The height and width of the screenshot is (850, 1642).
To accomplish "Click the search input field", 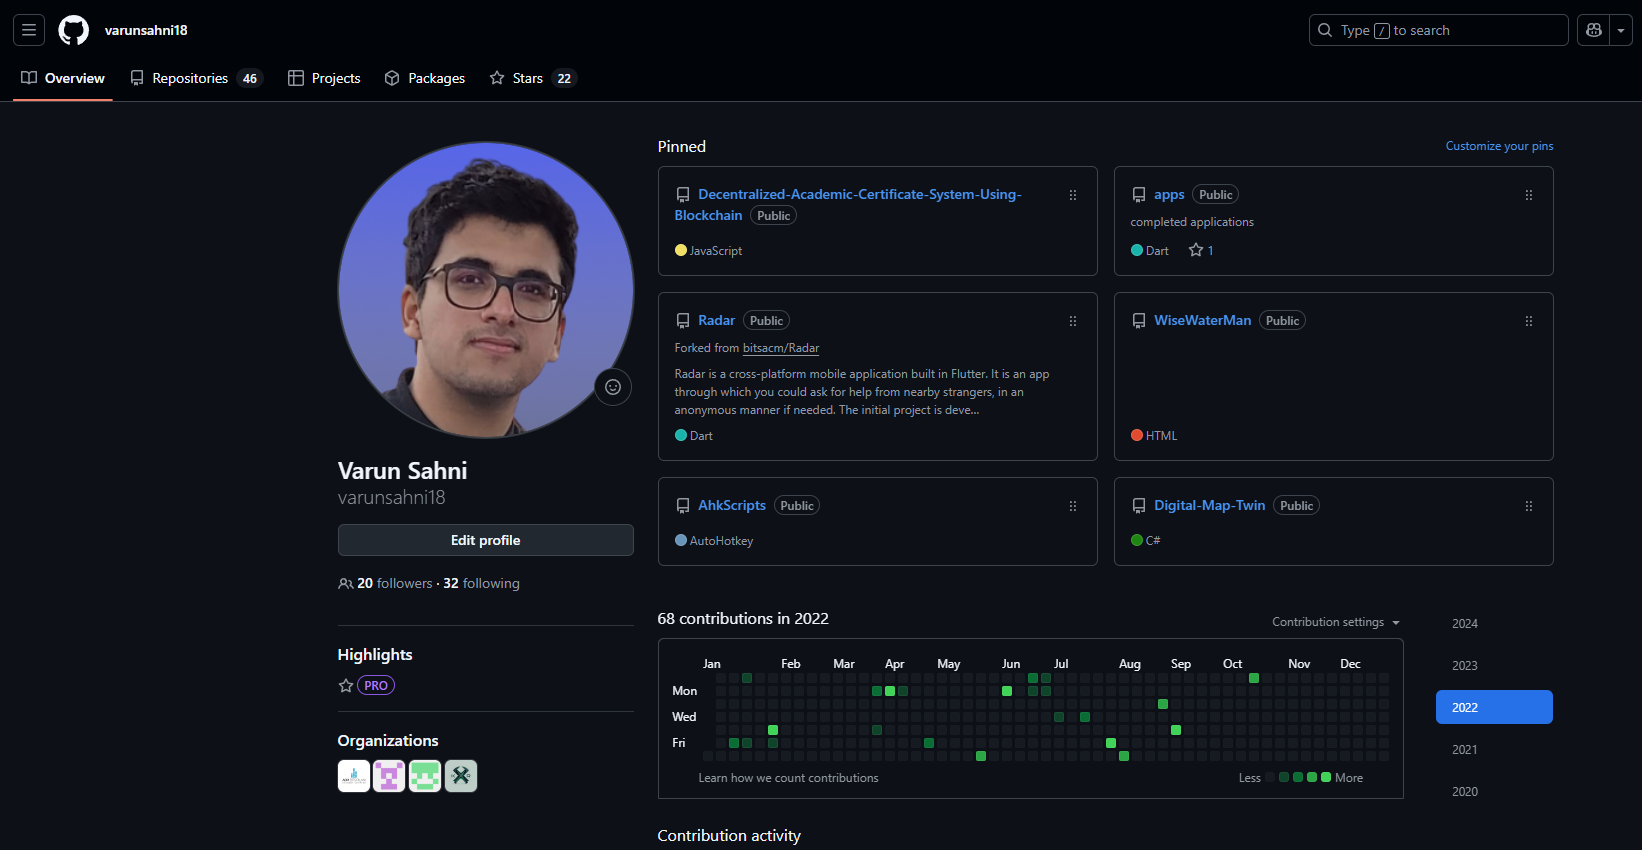I will [x=1438, y=30].
